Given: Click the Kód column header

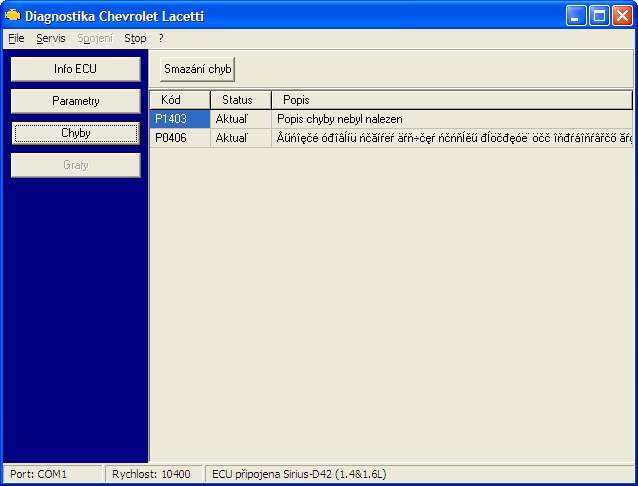Looking at the screenshot, I should [180, 100].
